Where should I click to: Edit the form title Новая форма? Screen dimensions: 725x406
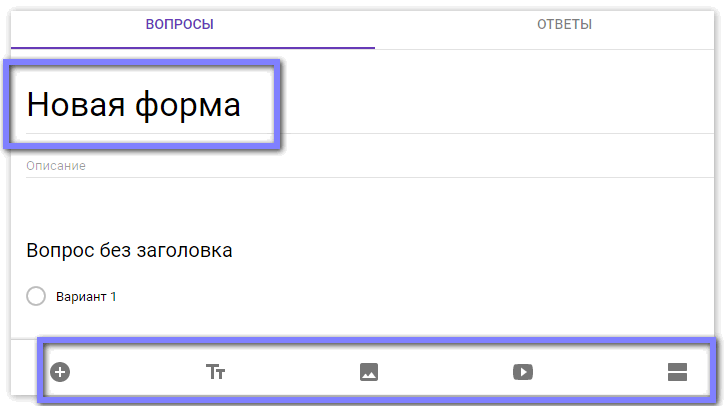click(134, 105)
